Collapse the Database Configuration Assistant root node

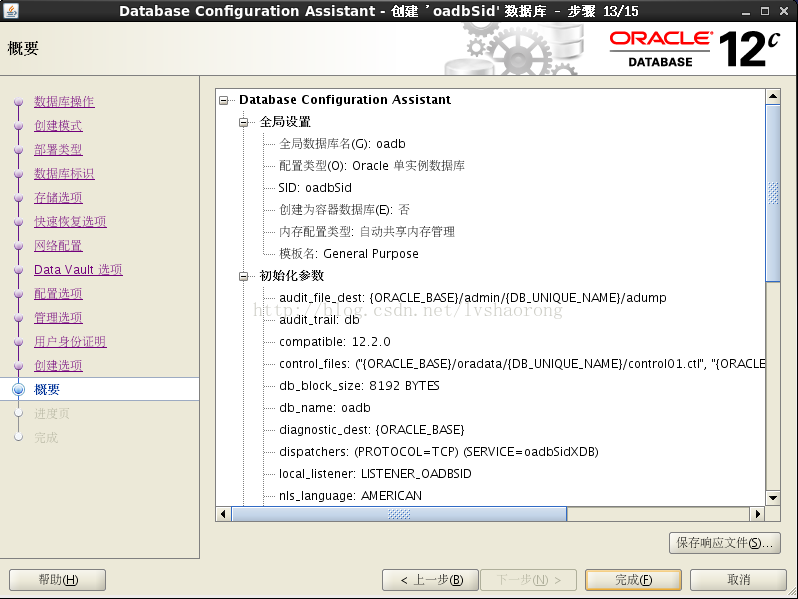pos(223,100)
